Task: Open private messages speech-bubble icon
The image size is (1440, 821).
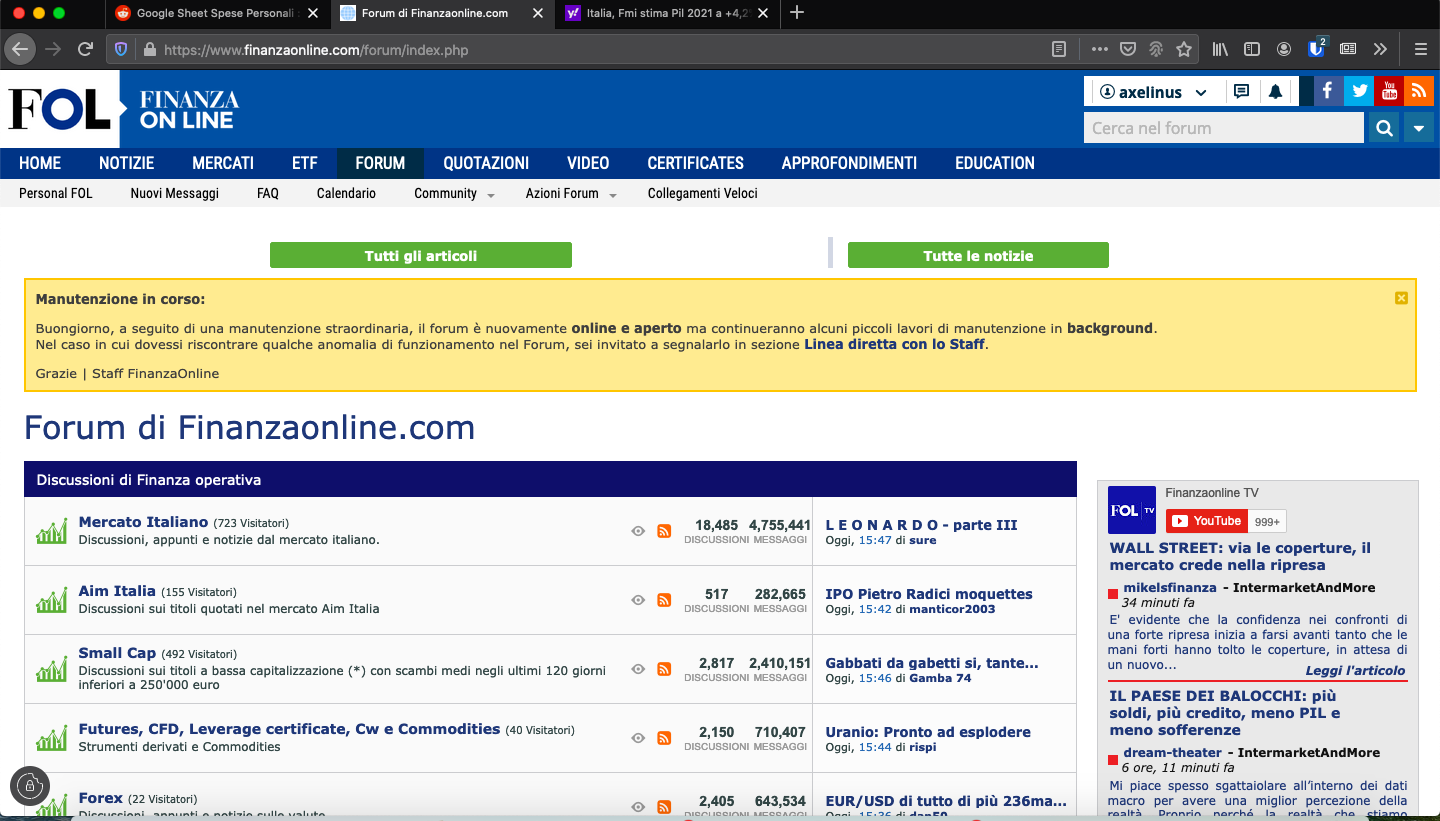Action: [1241, 91]
